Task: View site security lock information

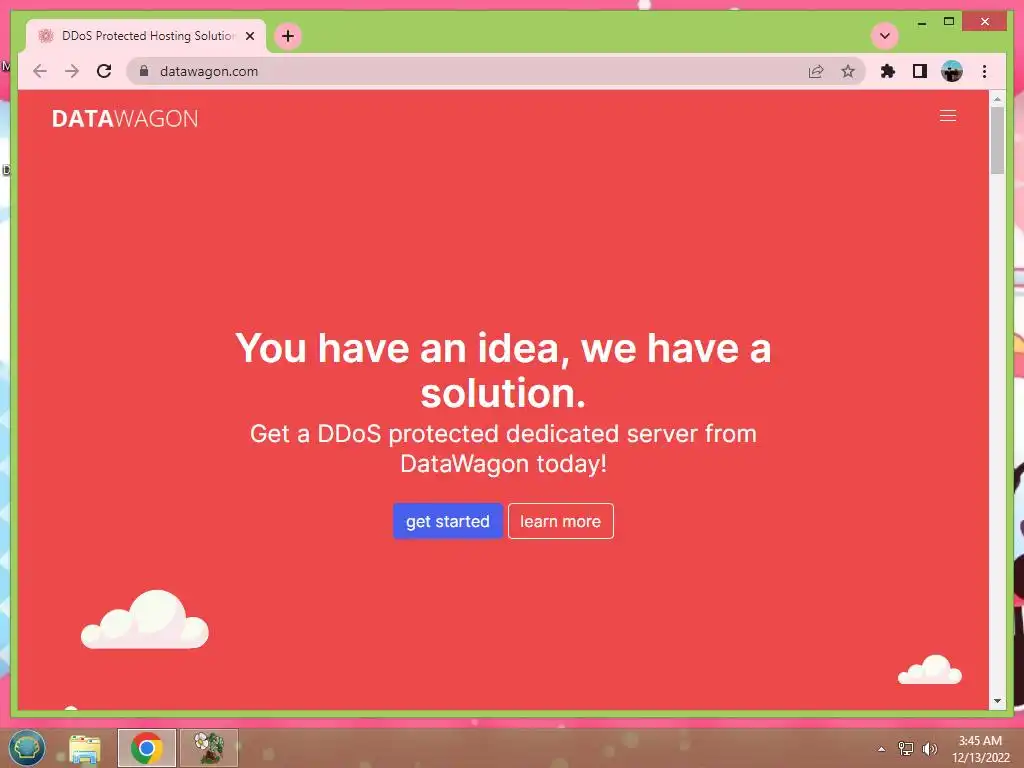Action: click(144, 71)
